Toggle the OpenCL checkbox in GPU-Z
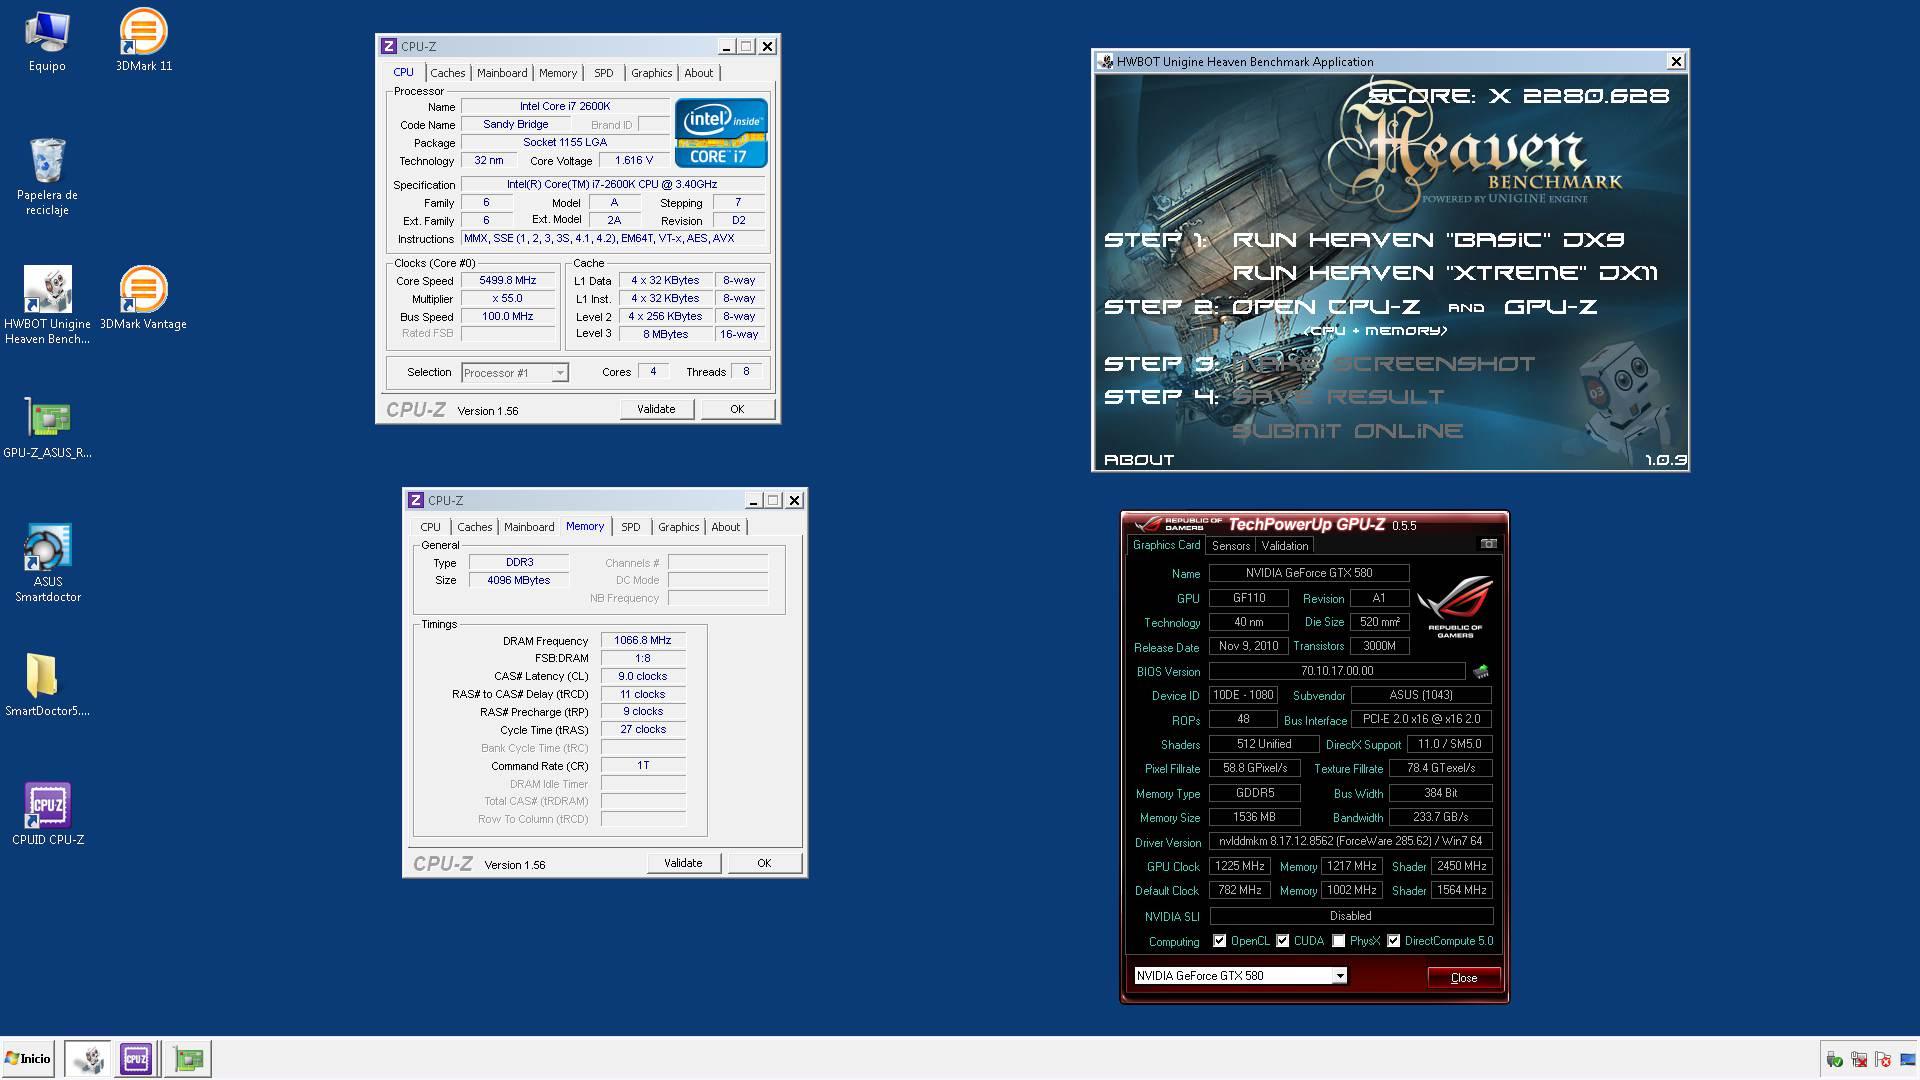 pos(1219,941)
